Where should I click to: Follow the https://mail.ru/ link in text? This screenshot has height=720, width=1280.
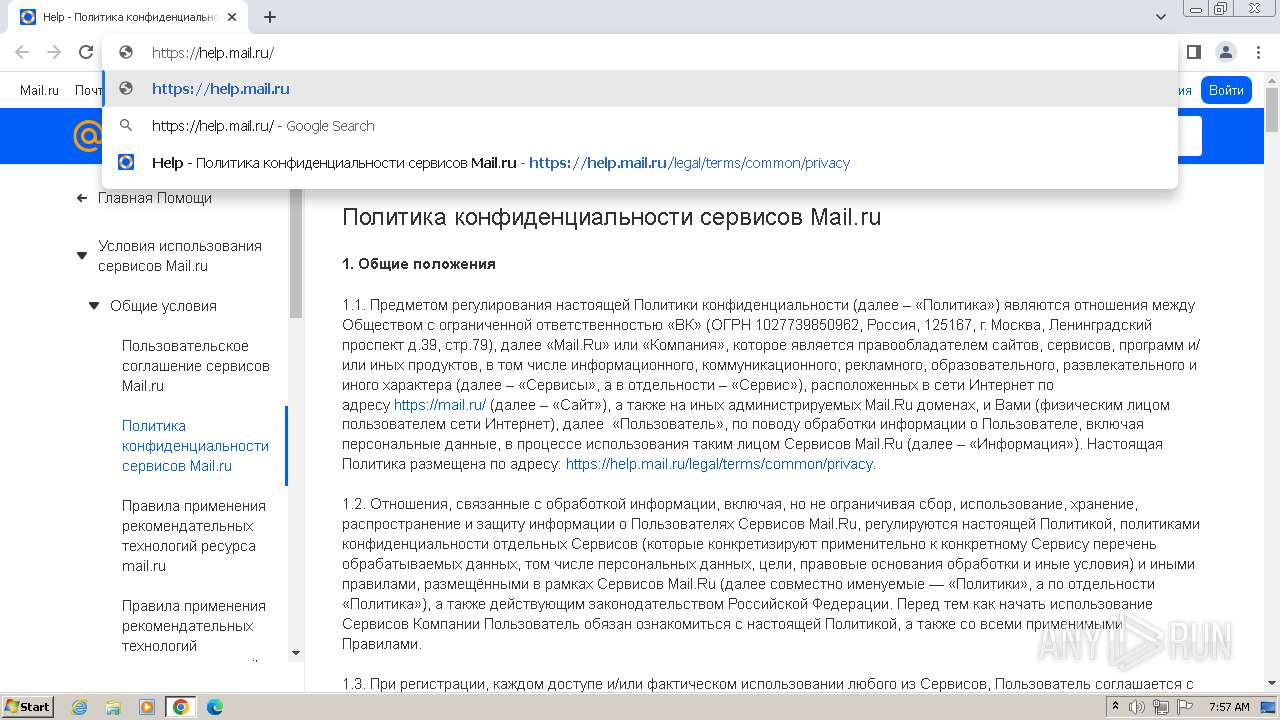point(440,405)
